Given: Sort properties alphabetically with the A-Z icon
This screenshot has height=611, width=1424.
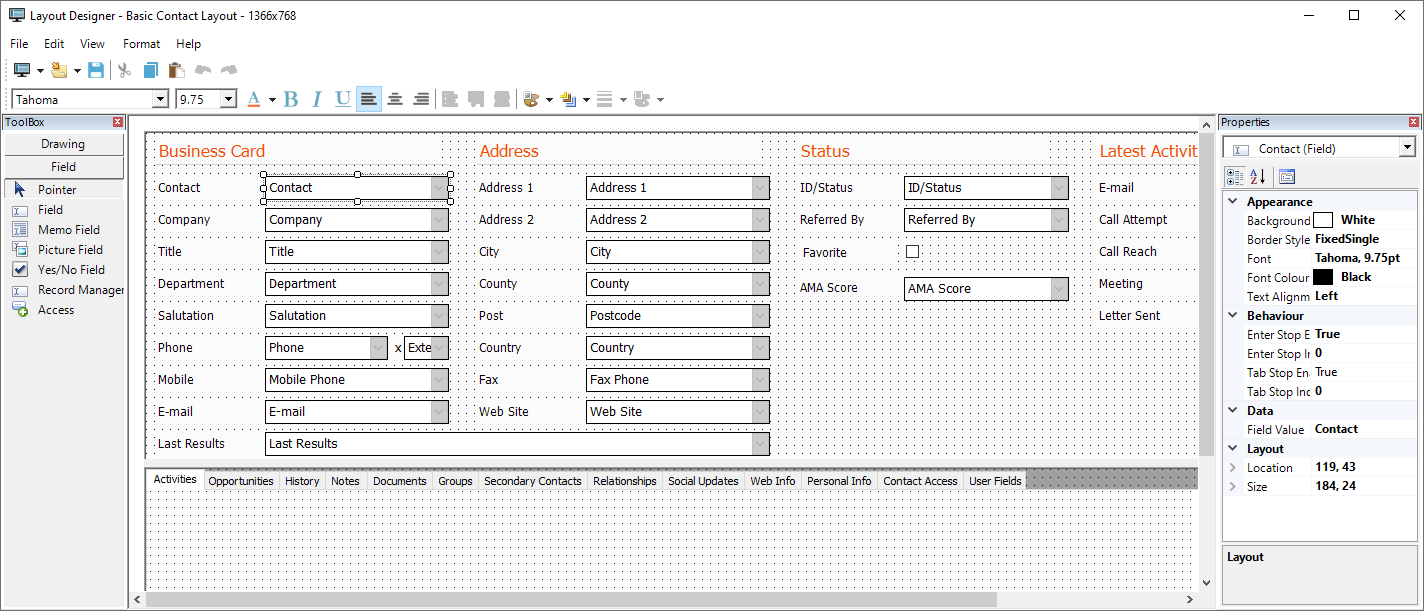Looking at the screenshot, I should click(1257, 176).
